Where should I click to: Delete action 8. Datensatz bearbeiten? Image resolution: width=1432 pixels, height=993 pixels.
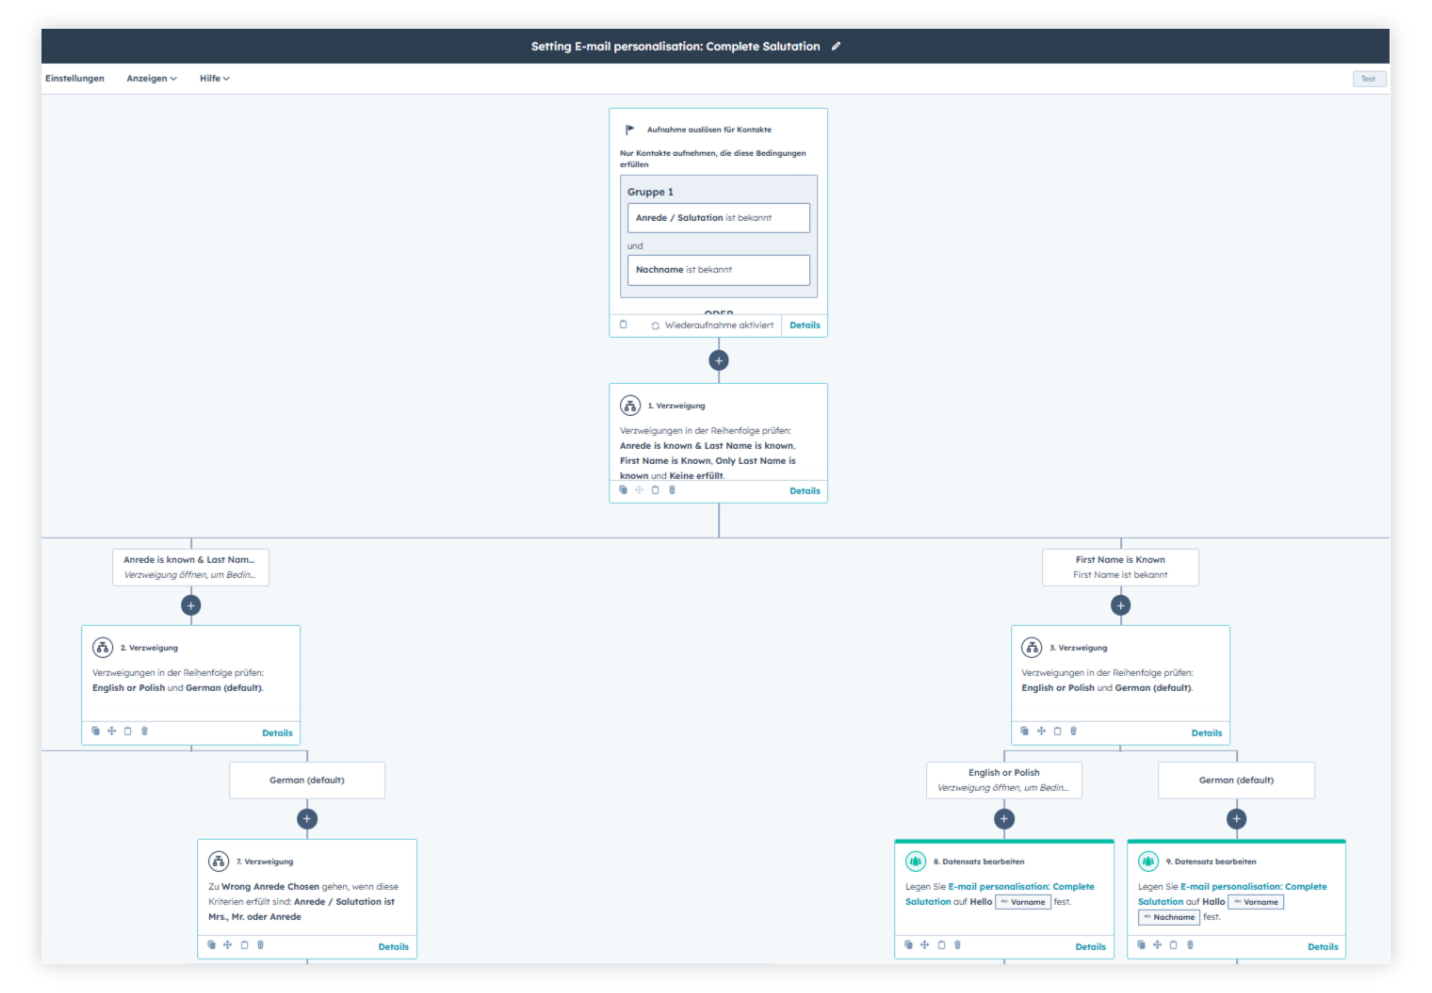point(957,944)
